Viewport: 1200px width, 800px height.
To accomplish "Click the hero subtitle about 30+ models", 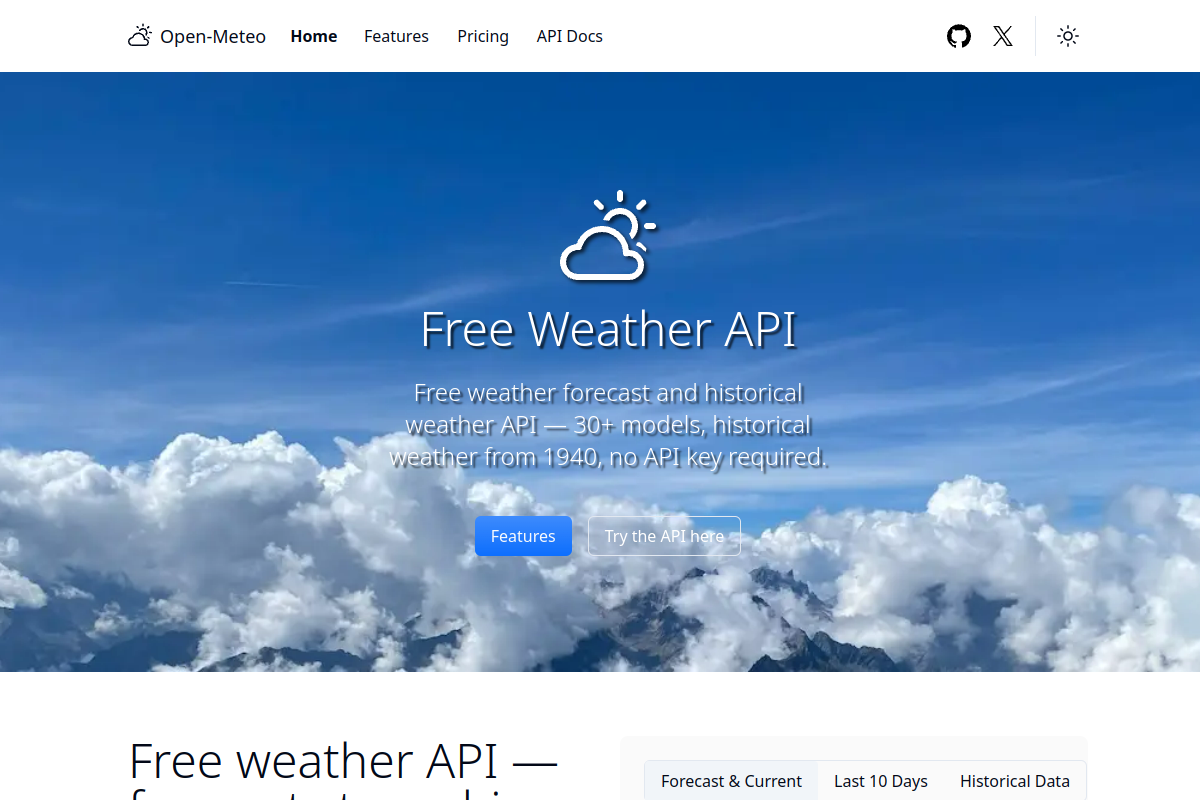I will 608,425.
